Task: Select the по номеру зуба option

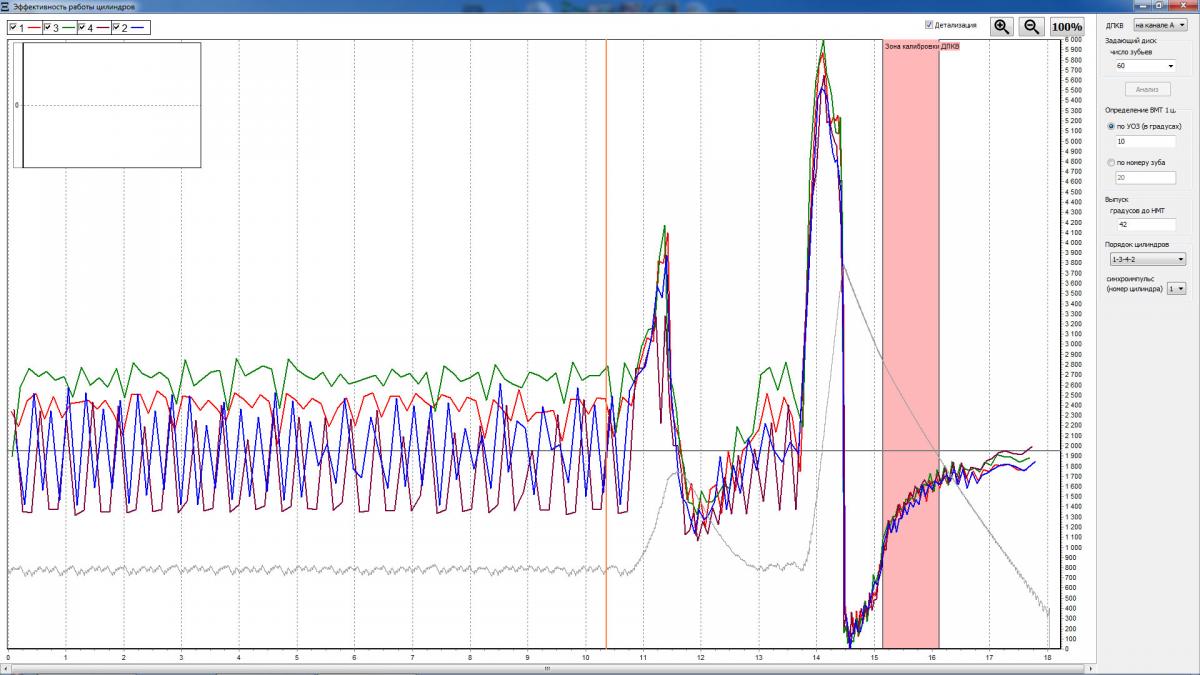Action: (x=1112, y=162)
